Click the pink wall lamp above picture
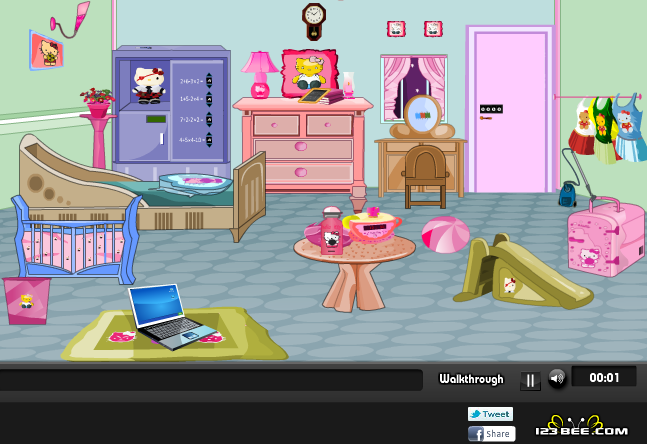Screen dimensions: 647x444 [x=70, y=19]
